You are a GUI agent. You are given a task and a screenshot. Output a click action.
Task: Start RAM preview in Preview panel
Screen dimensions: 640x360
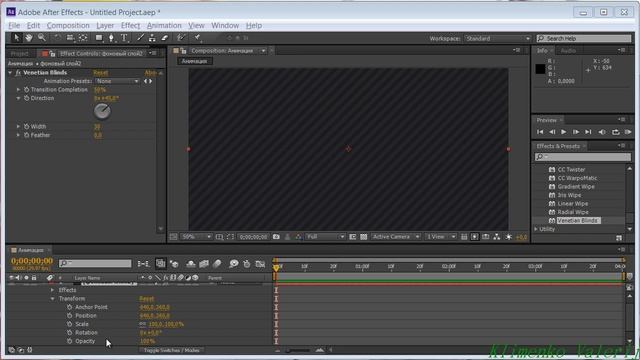click(x=628, y=132)
